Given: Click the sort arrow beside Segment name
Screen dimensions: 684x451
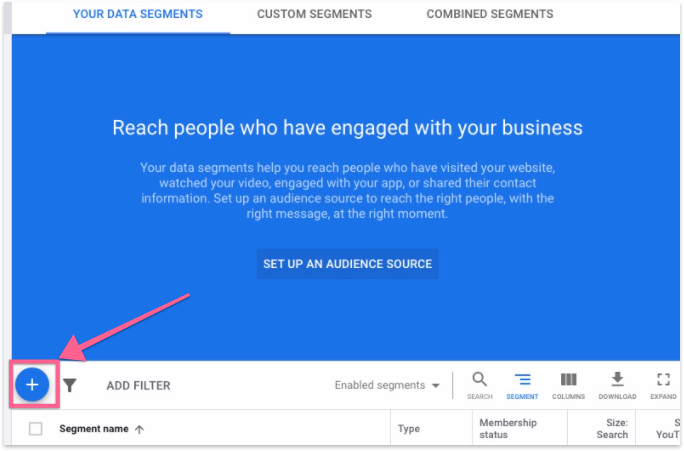Looking at the screenshot, I should (x=139, y=429).
